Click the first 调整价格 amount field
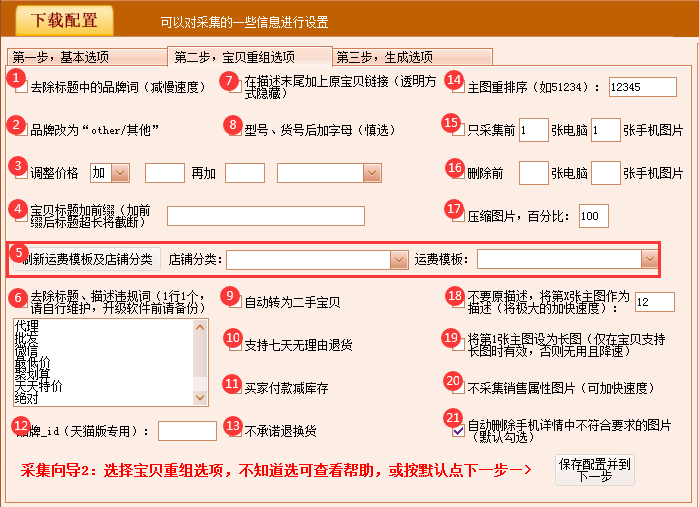699x507 pixels. click(165, 173)
